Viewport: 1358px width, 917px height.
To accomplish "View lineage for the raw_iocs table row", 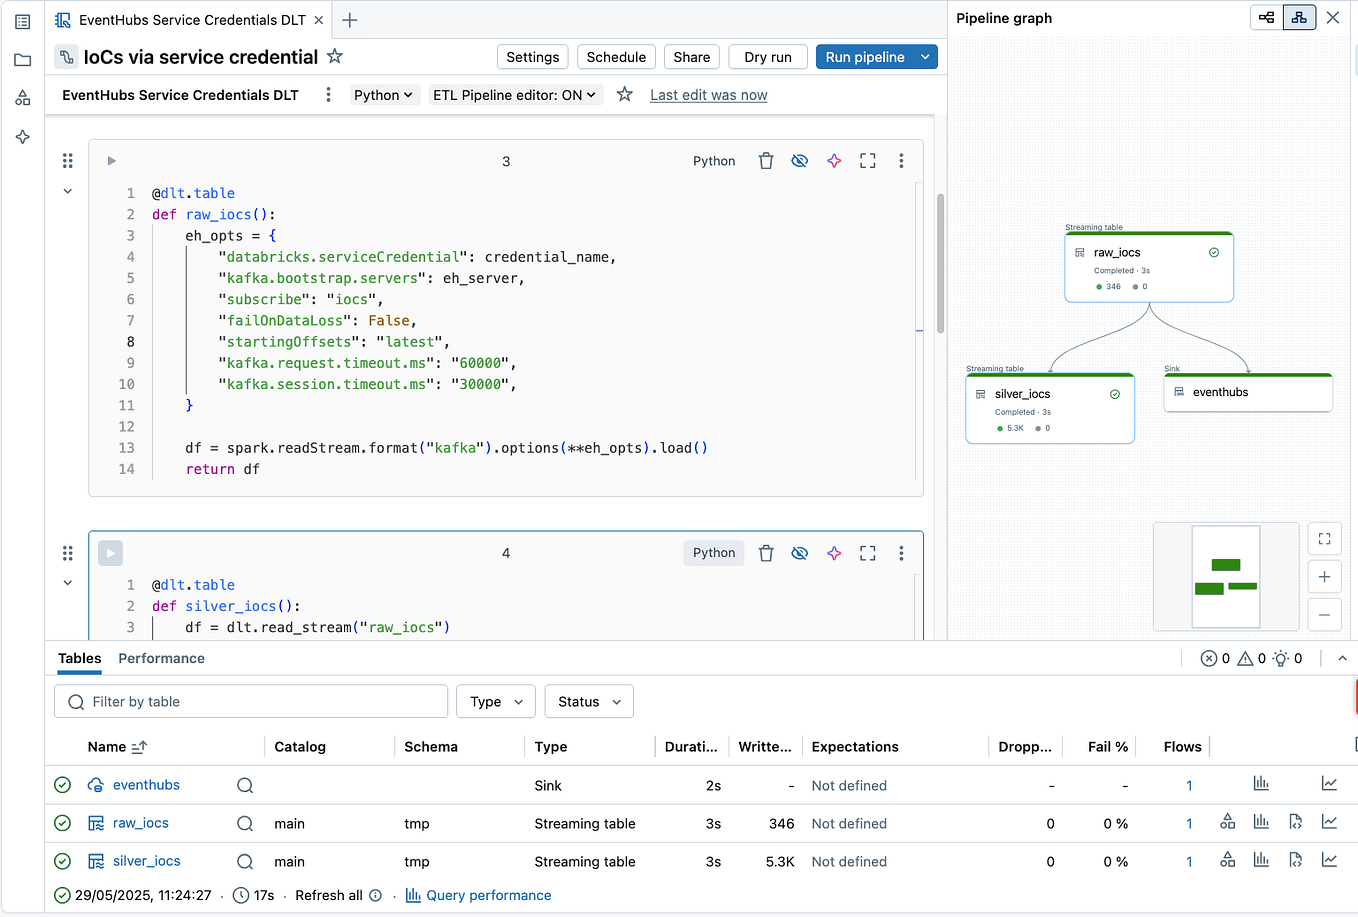I will click(x=1227, y=821).
